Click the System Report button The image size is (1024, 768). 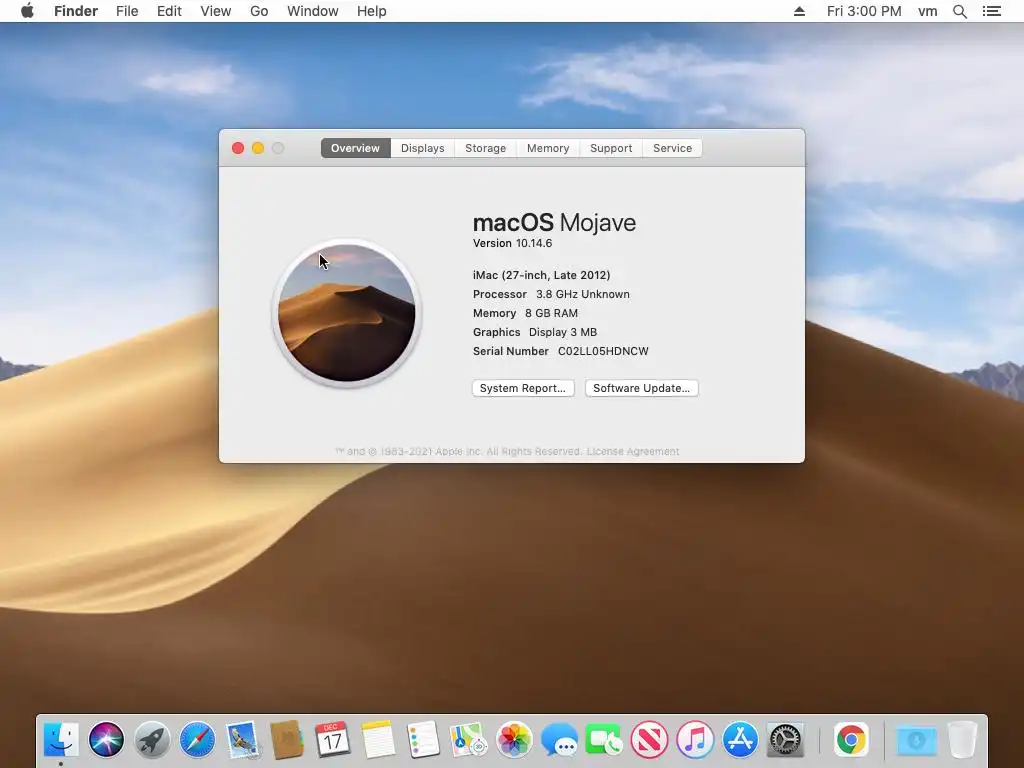pos(523,388)
